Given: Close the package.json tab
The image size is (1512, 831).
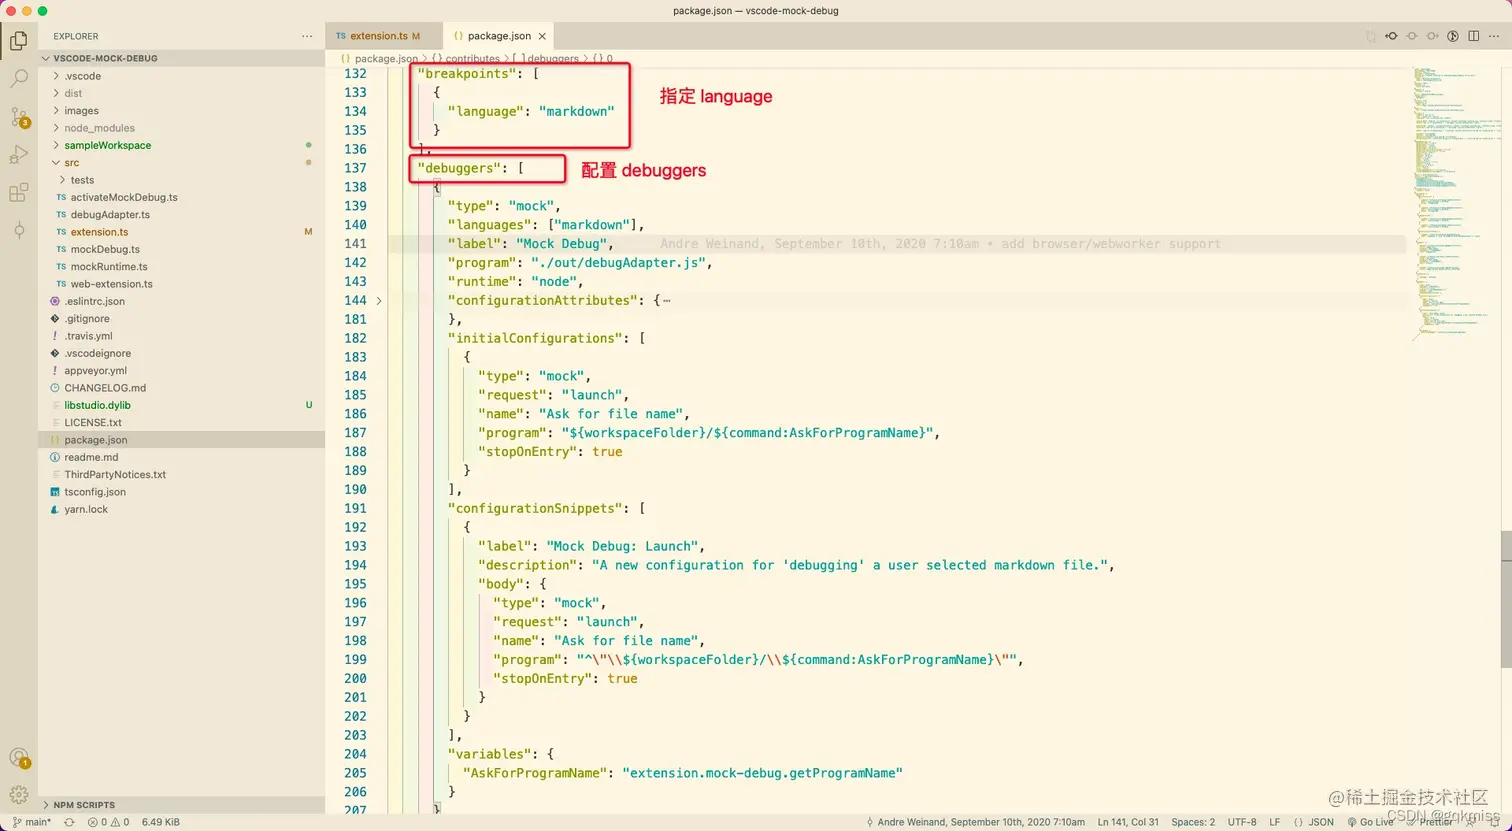Looking at the screenshot, I should tap(542, 36).
